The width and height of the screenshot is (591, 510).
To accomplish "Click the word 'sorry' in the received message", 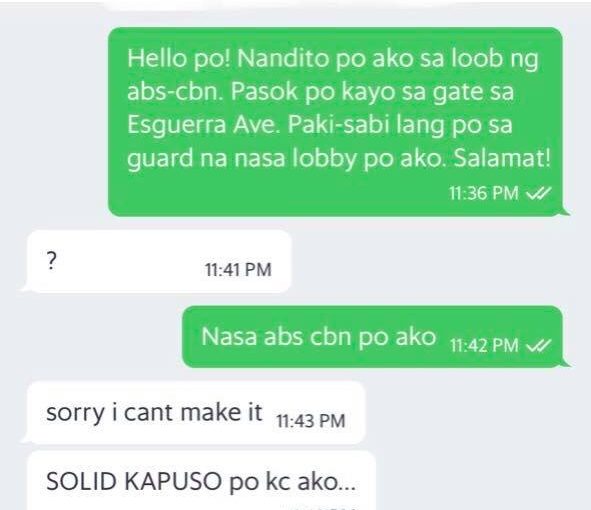I will (75, 414).
